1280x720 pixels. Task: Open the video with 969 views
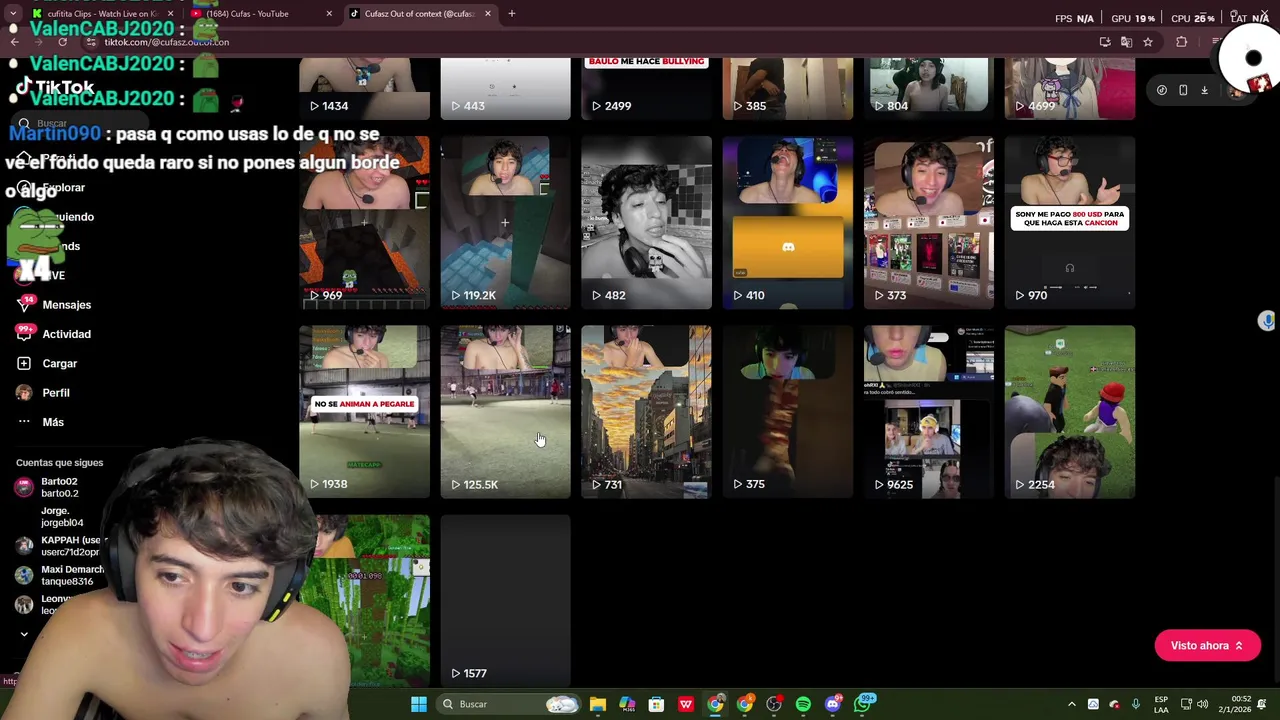[x=364, y=222]
